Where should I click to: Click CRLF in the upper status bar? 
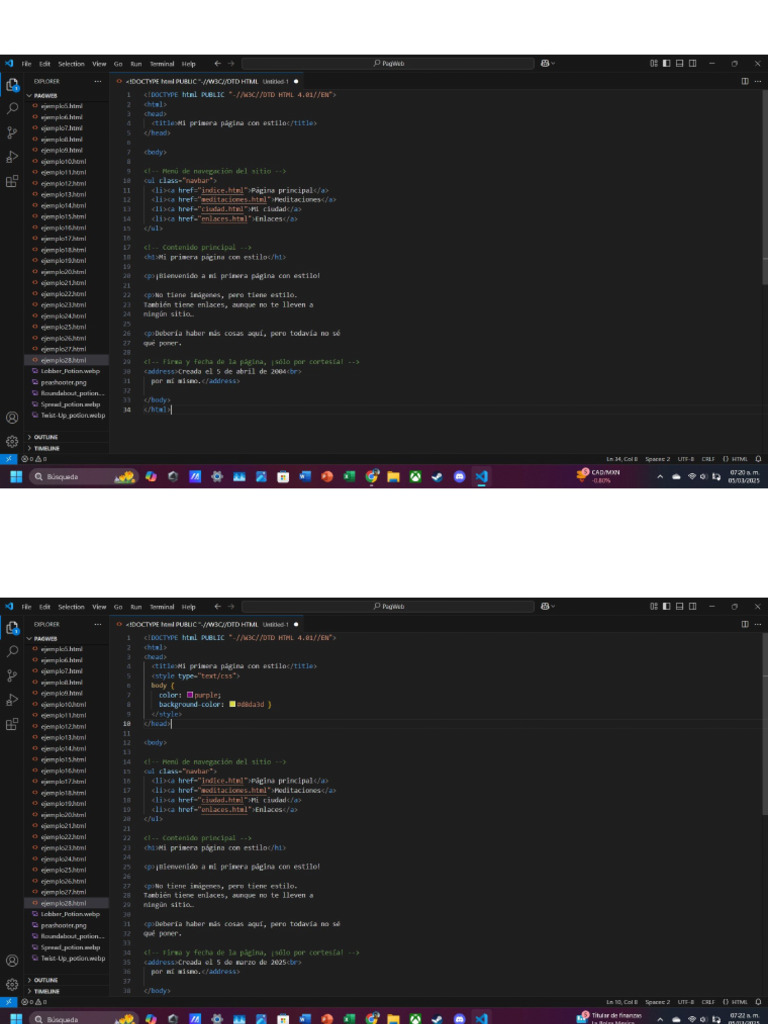pyautogui.click(x=708, y=458)
